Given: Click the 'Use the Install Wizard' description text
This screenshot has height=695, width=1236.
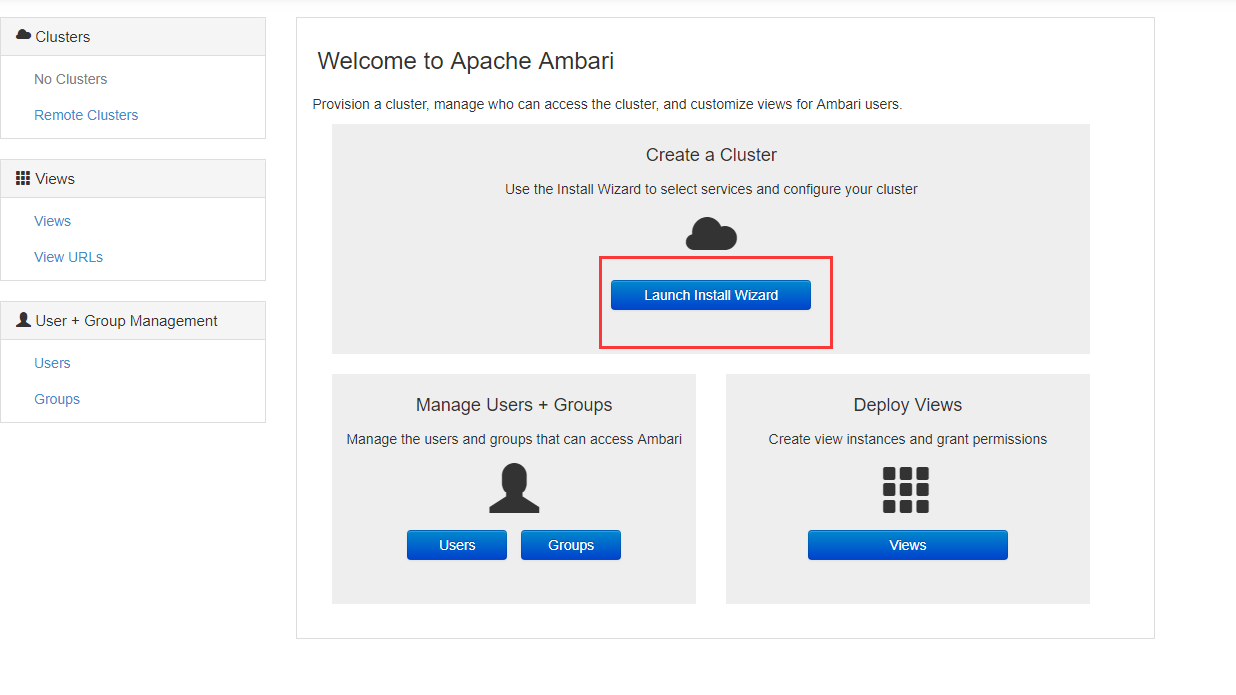Looking at the screenshot, I should (711, 189).
